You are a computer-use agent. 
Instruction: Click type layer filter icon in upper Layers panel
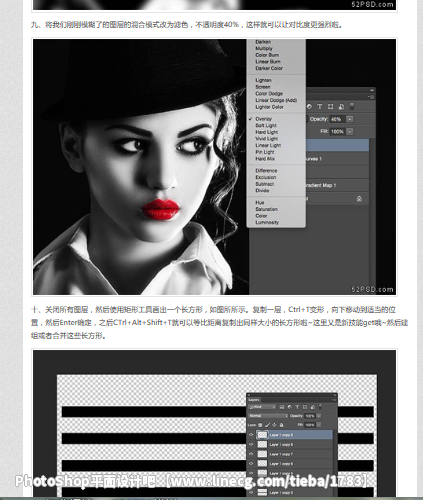(320, 106)
